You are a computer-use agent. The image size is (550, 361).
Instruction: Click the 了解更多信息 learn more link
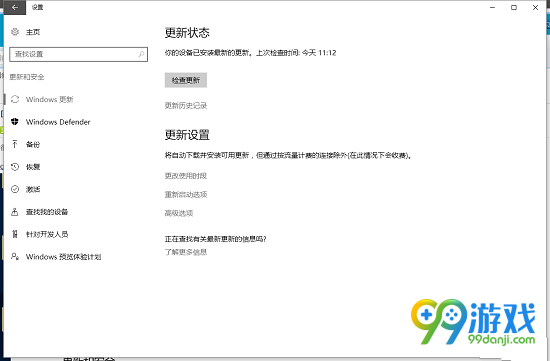click(186, 252)
